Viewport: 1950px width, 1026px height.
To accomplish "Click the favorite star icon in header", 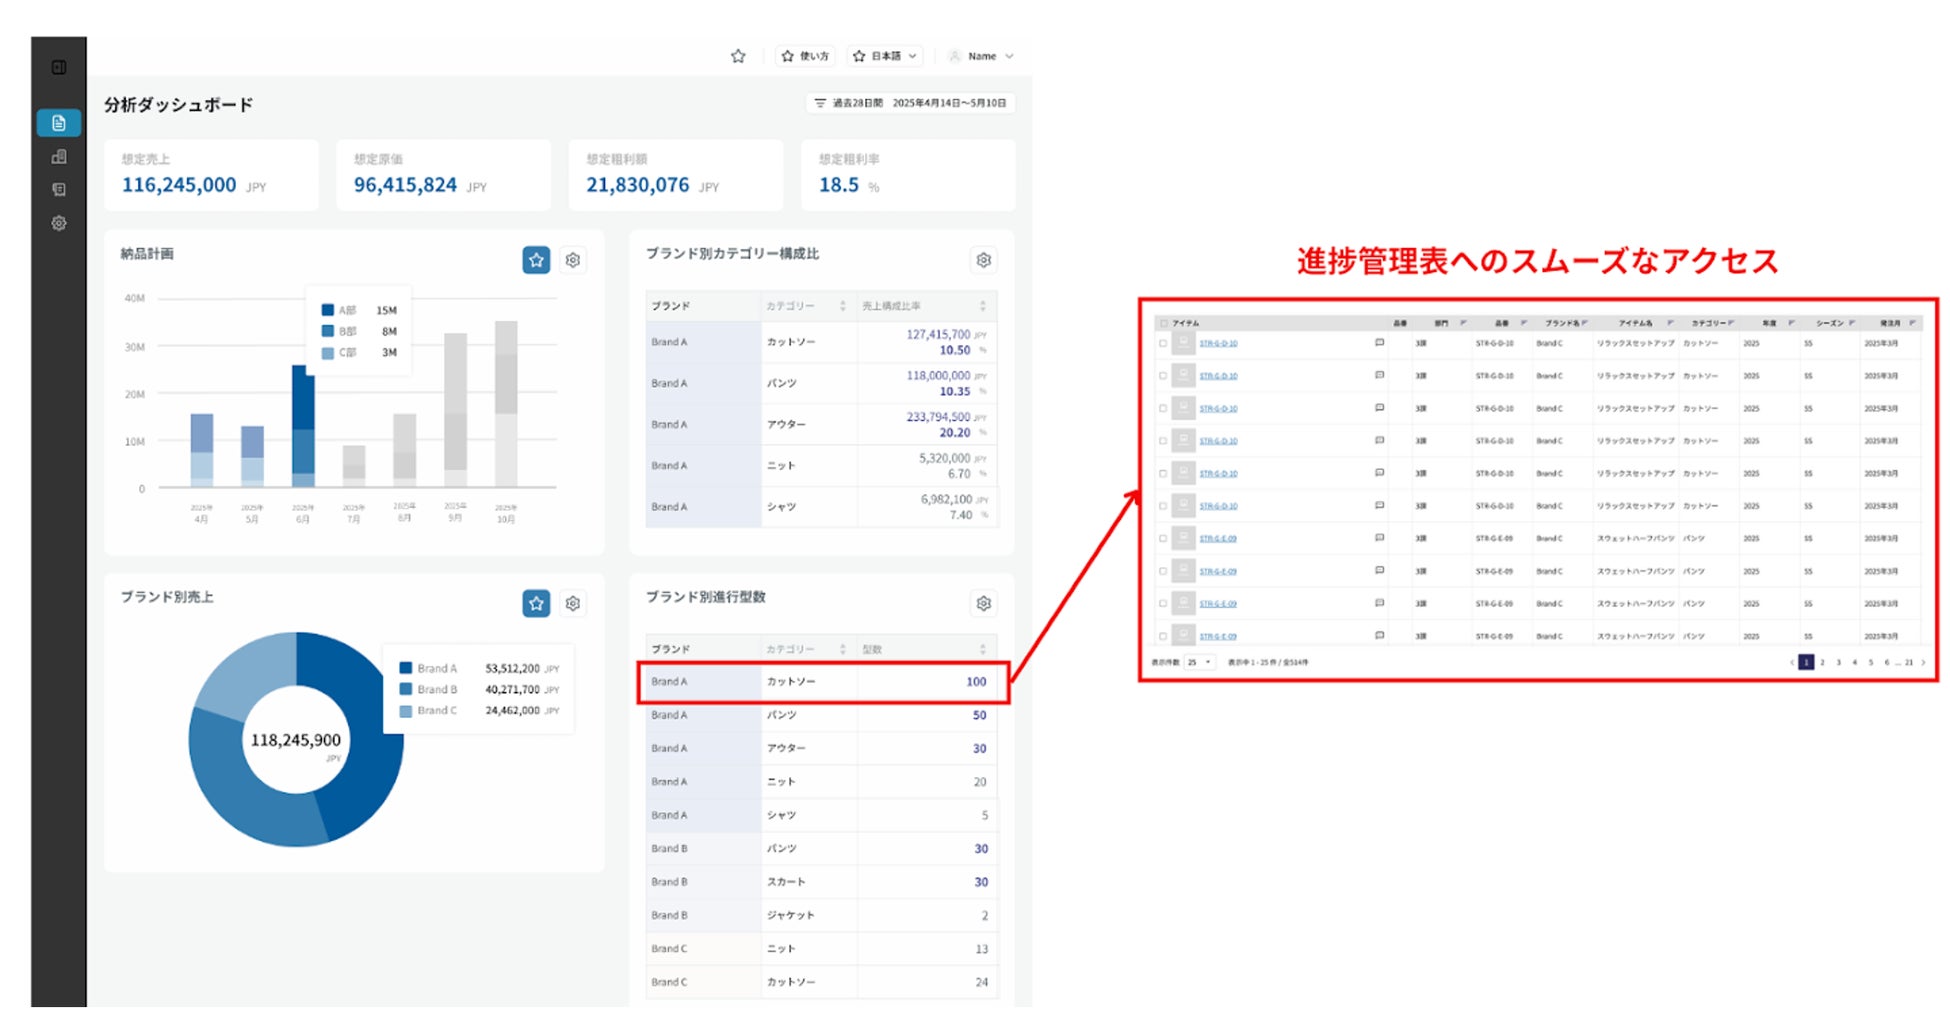I will point(738,56).
